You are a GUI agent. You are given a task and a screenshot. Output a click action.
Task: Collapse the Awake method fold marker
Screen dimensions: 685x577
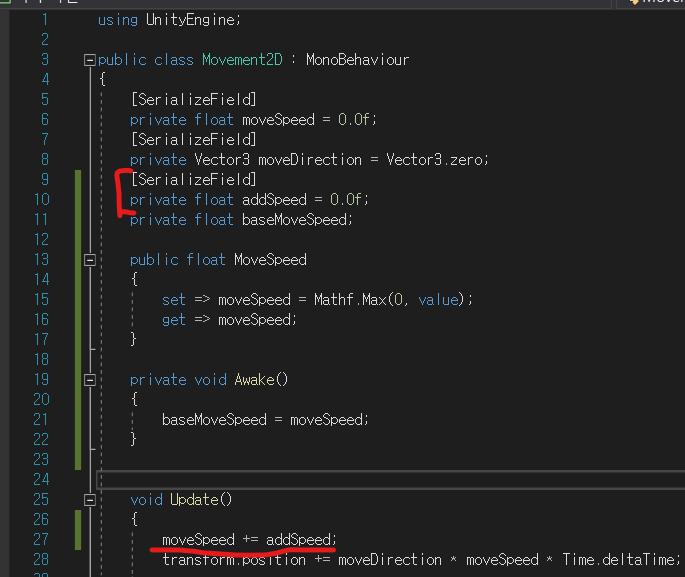pyautogui.click(x=90, y=380)
